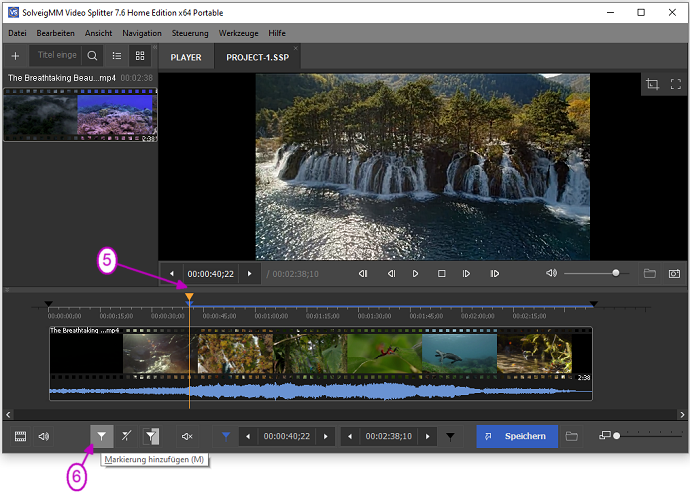Toggle video track display filmstrip icon
This screenshot has width=690, height=501.
pos(20,436)
